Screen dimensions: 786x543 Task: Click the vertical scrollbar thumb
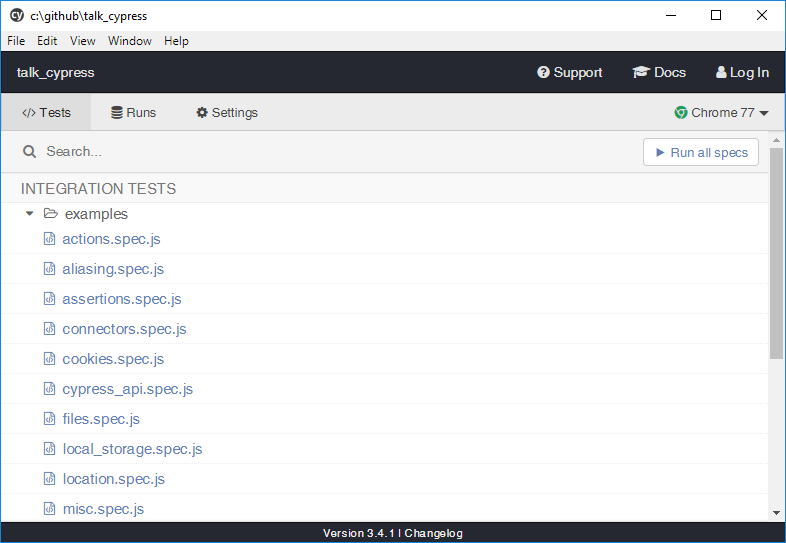click(776, 253)
